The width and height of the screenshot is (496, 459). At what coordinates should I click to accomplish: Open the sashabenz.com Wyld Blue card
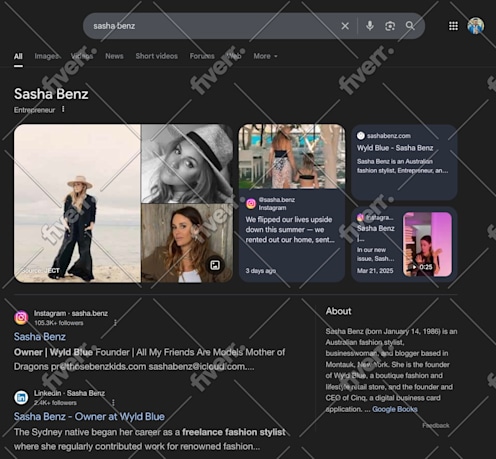(404, 162)
